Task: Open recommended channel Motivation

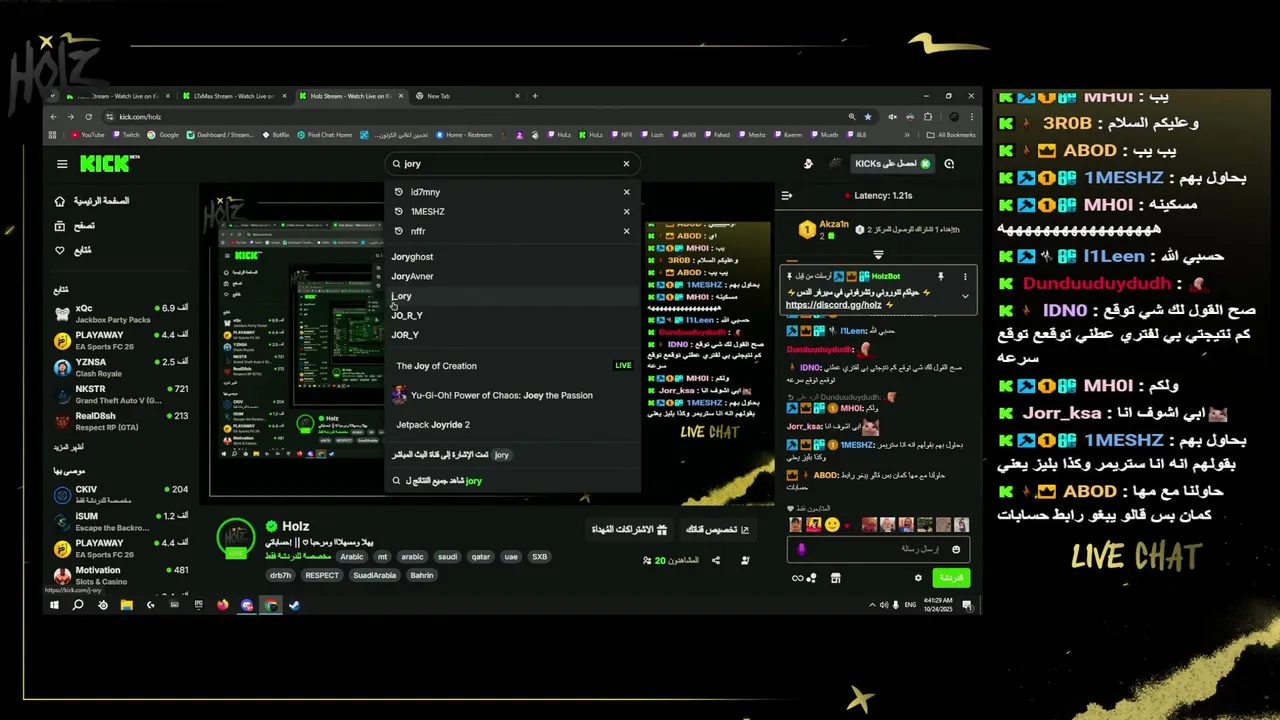Action: [x=120, y=576]
